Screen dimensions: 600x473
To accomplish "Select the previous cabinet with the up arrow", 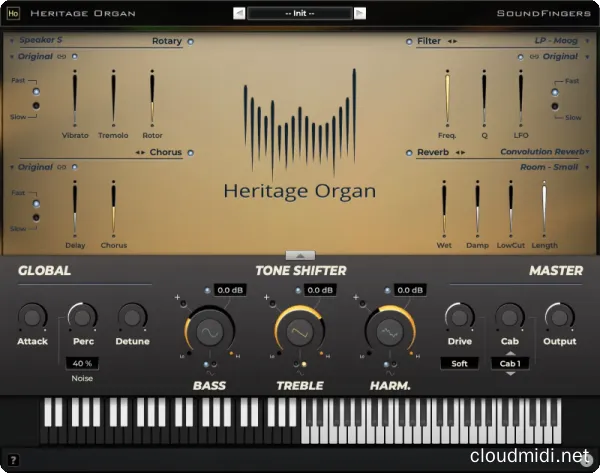I will tap(510, 353).
